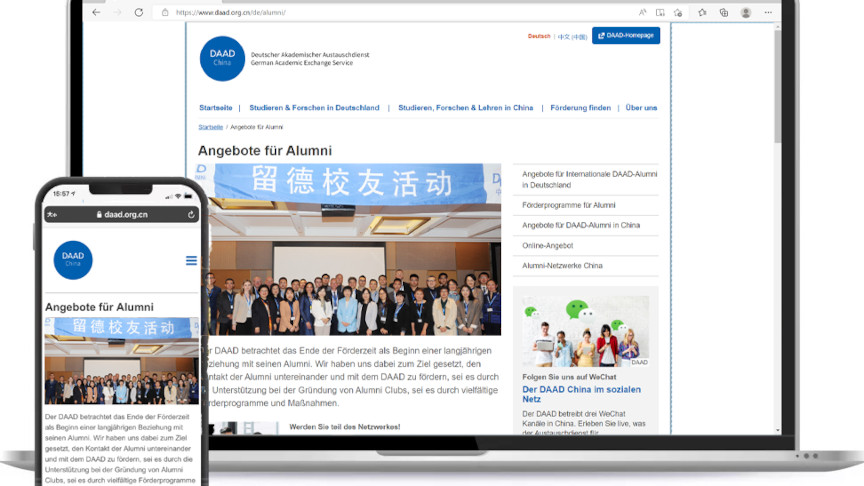The height and width of the screenshot is (486, 864).
Task: Tap the hamburger menu on phone
Action: (x=191, y=260)
